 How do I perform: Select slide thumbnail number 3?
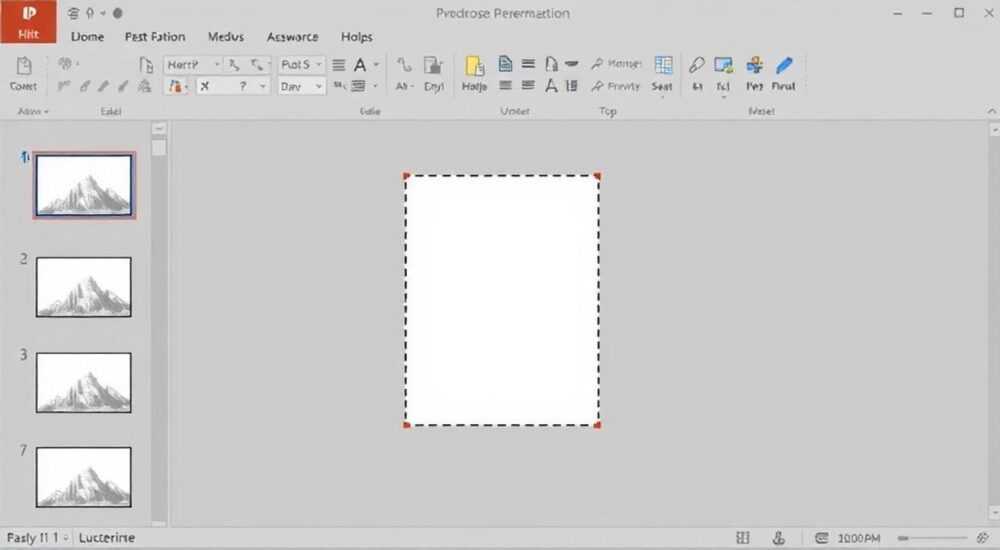coord(84,383)
